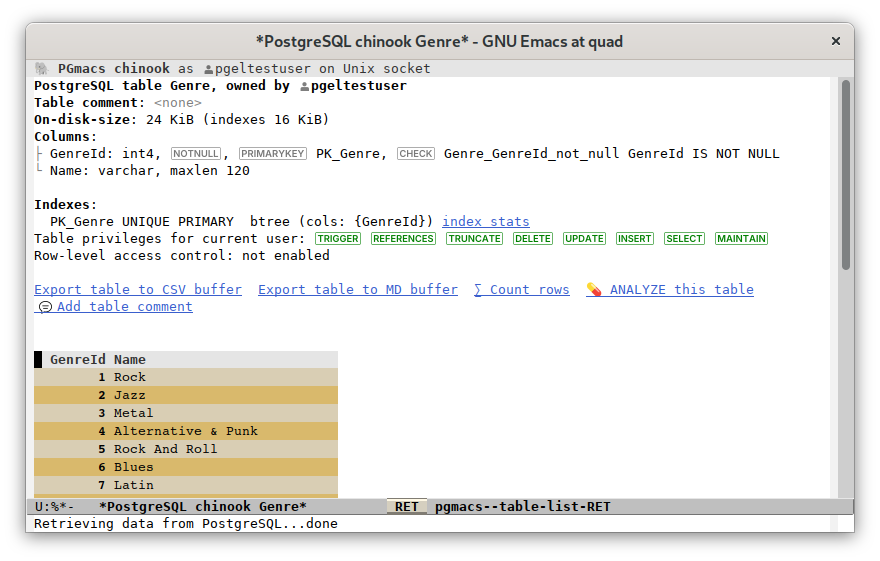Viewport: 880px width, 561px height.
Task: Click the DELETE privilege badge
Action: 533,238
